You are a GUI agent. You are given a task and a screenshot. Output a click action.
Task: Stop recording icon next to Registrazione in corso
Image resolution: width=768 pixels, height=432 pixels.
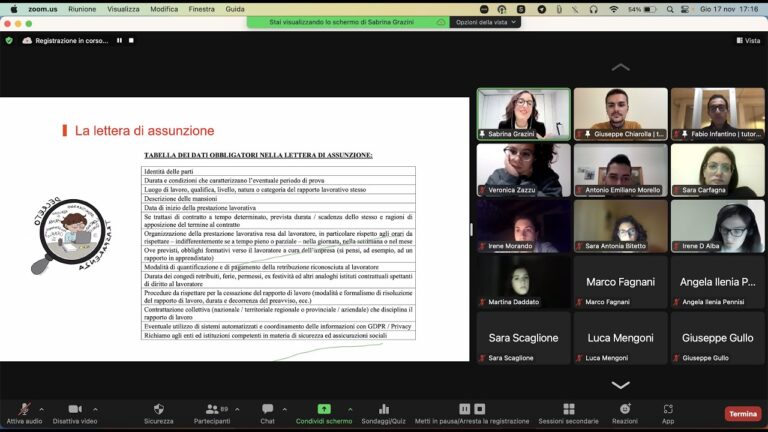[x=131, y=41]
